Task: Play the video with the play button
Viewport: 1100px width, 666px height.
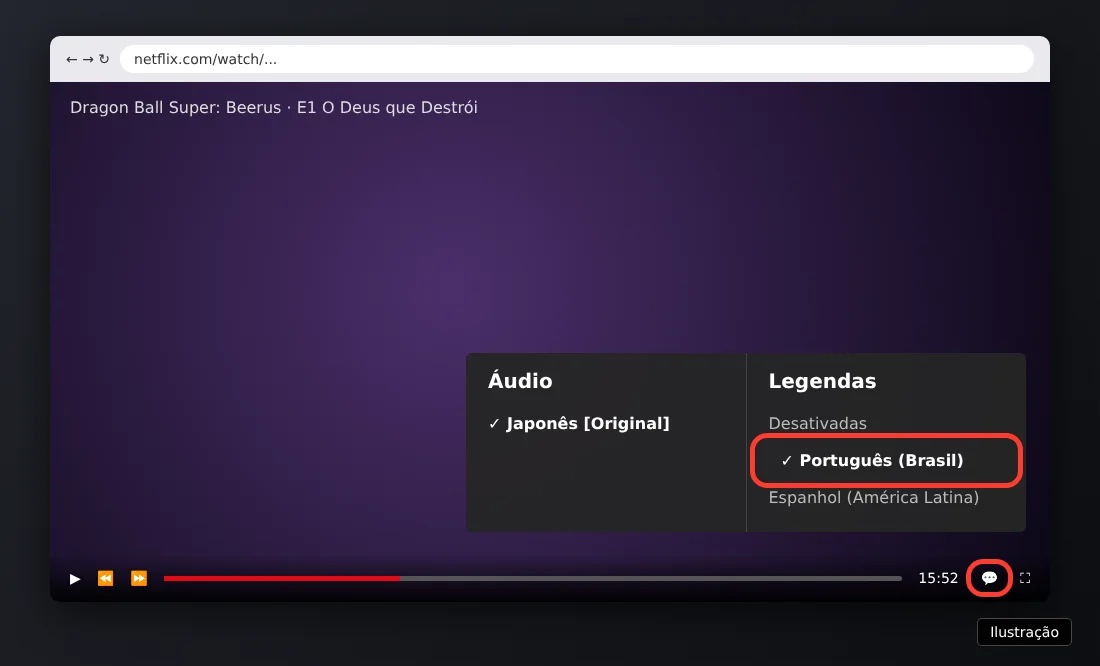Action: point(75,579)
